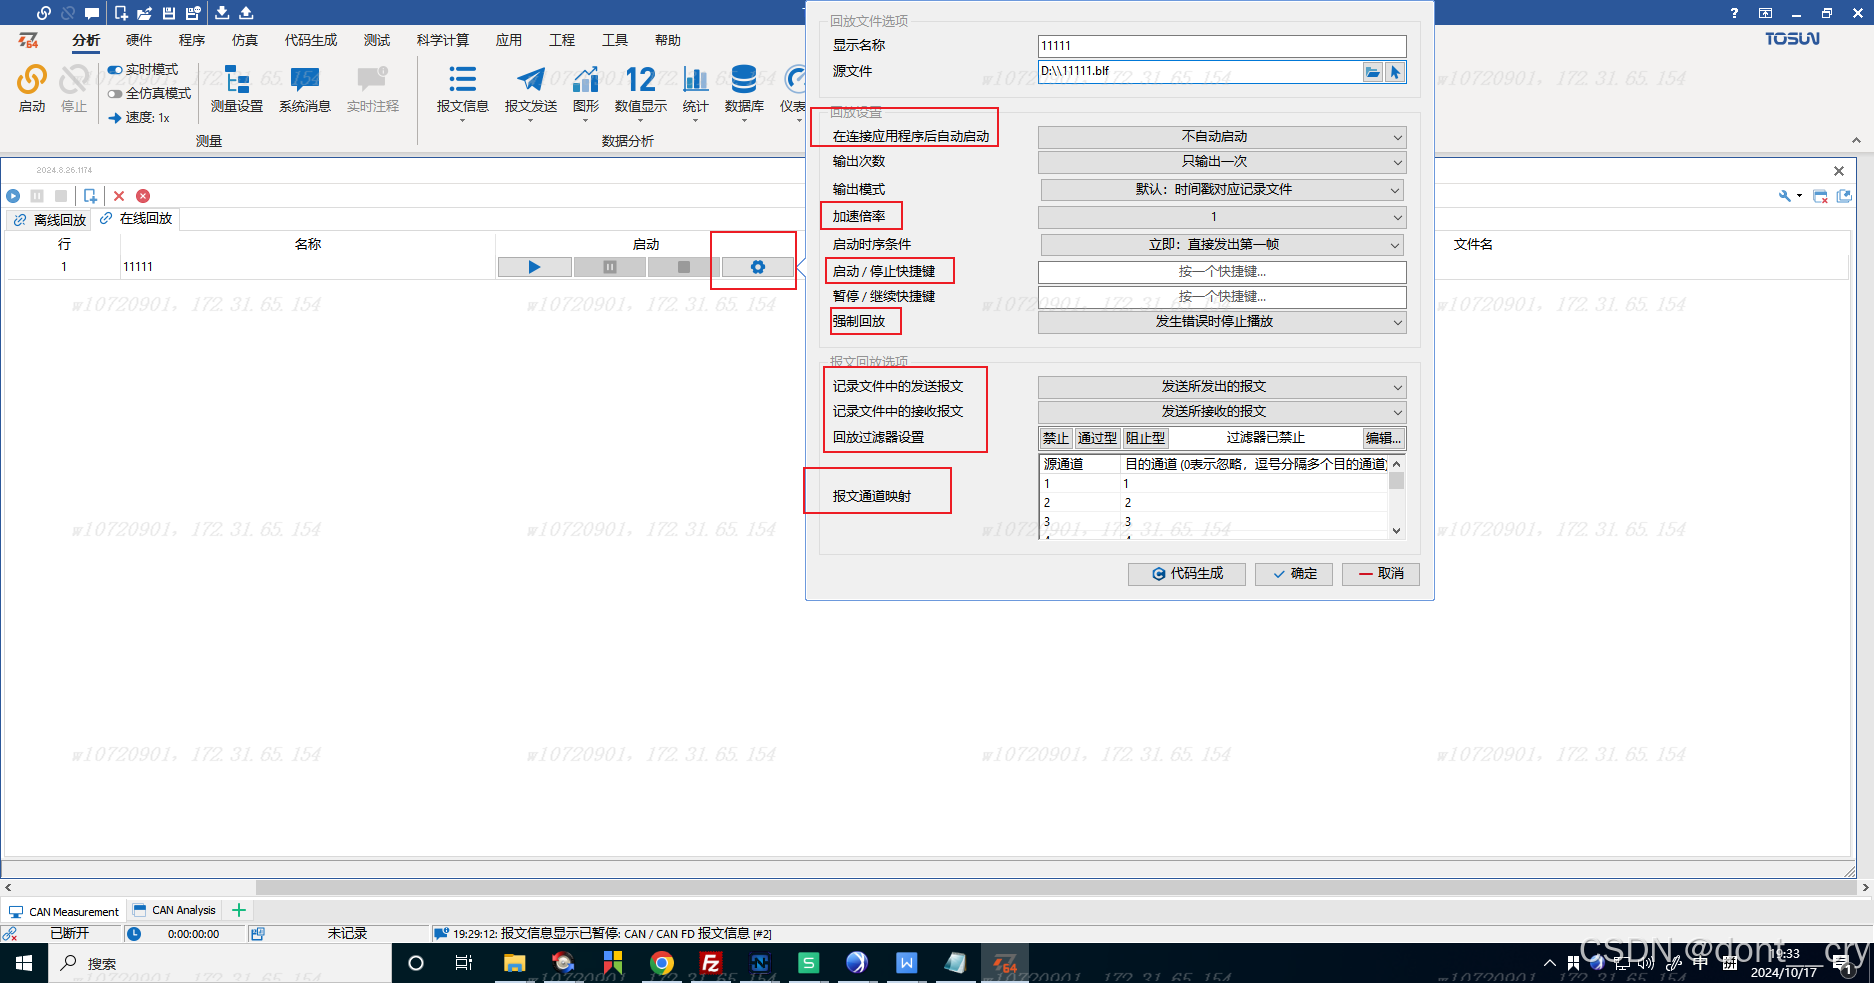Open 不自动启动 auto-start dropdown

click(x=1222, y=137)
